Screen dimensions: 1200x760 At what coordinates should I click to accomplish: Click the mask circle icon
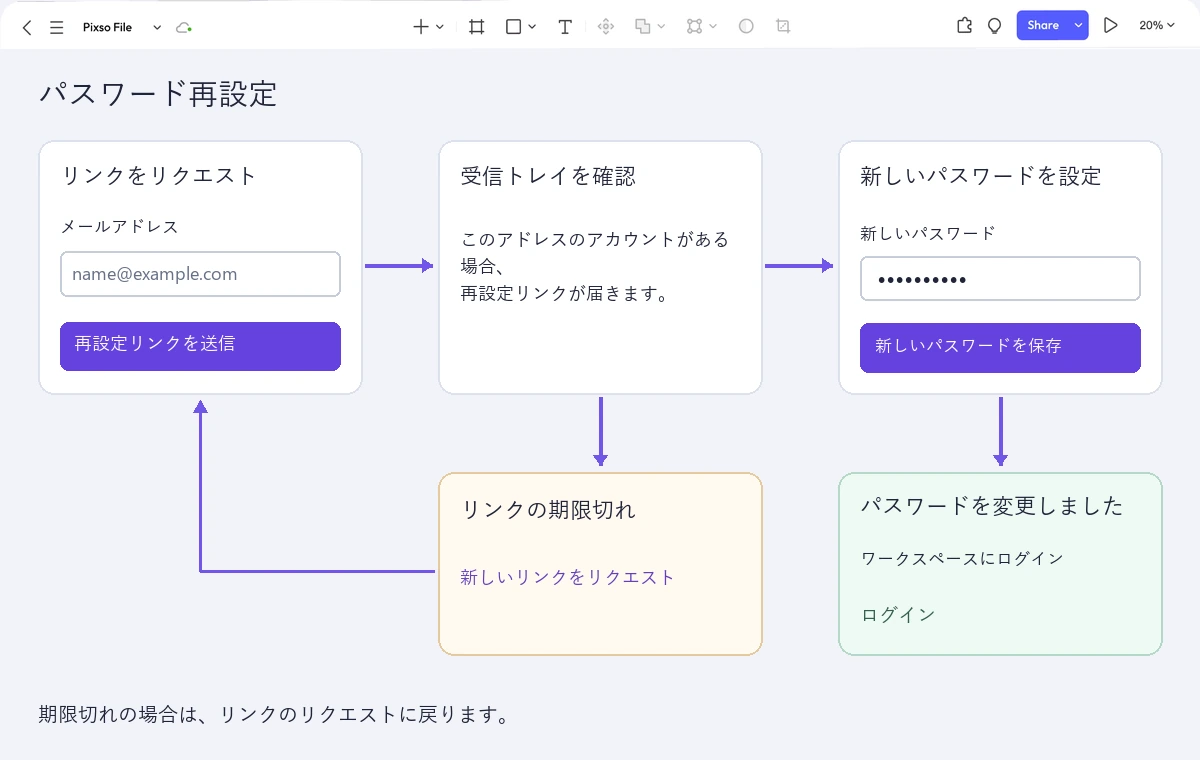click(x=746, y=27)
